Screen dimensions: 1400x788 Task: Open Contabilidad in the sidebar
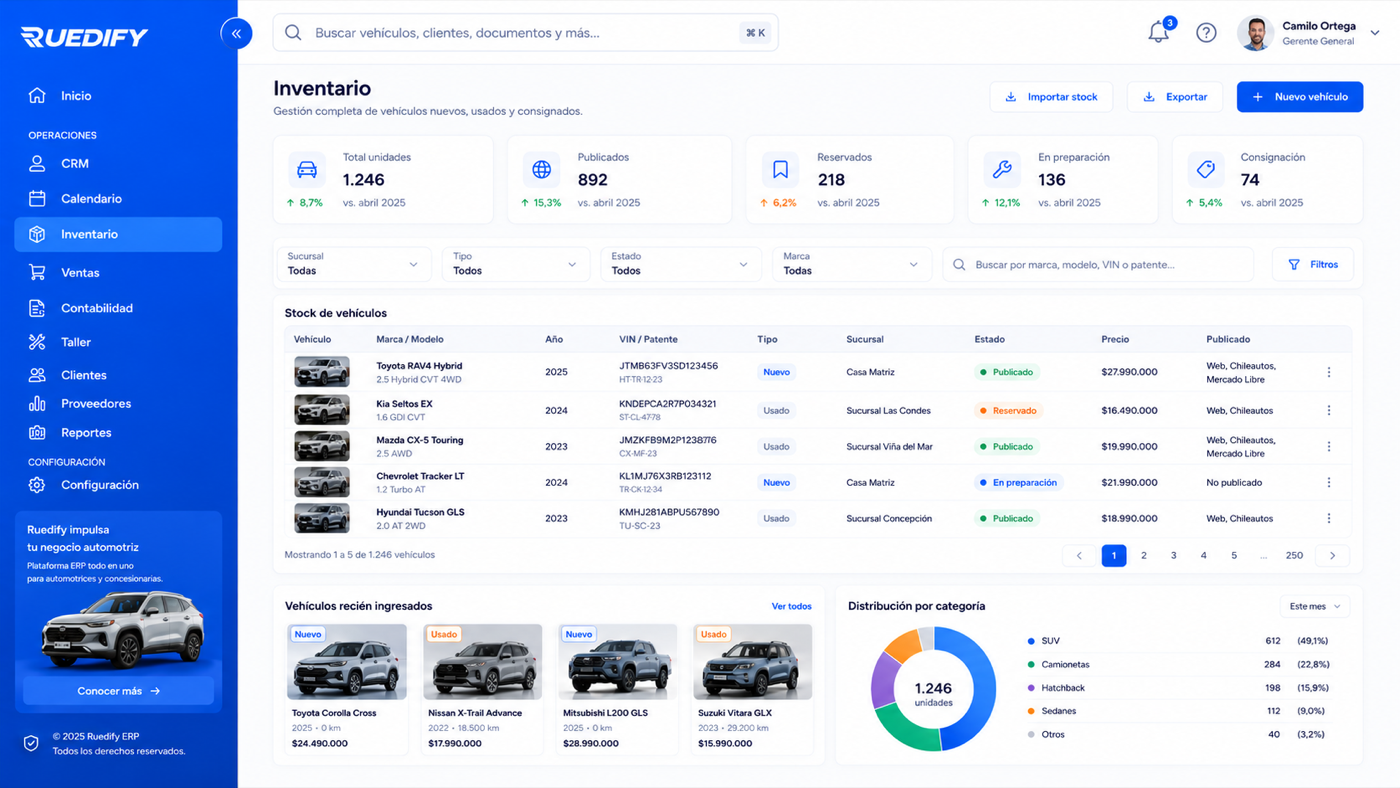(x=118, y=308)
